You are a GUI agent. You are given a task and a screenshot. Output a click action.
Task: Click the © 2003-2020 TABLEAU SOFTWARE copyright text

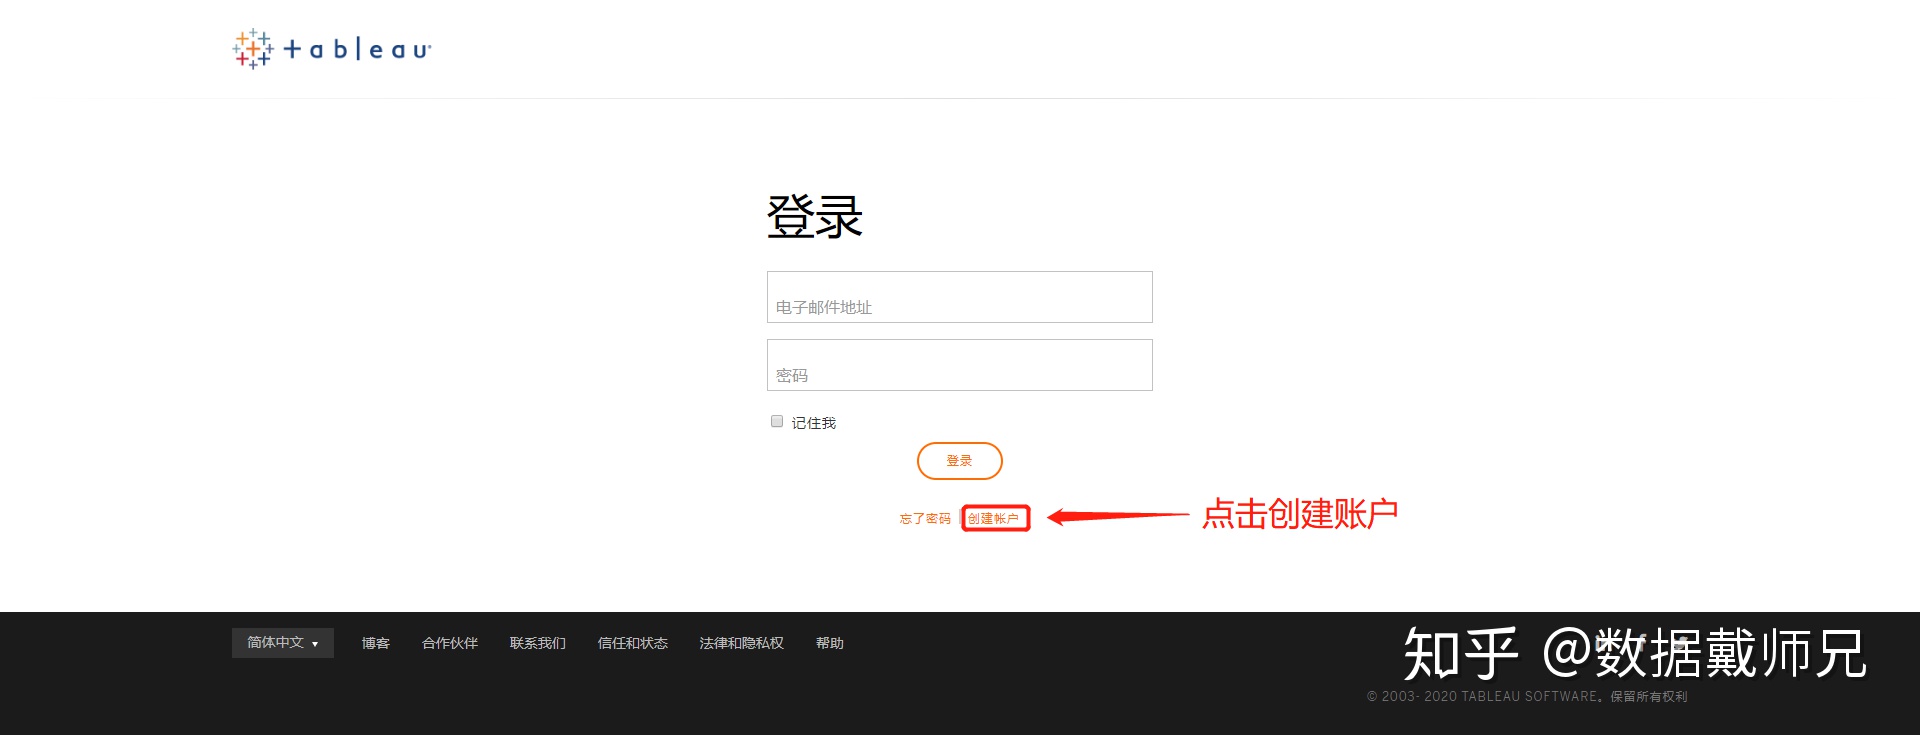pyautogui.click(x=1527, y=697)
